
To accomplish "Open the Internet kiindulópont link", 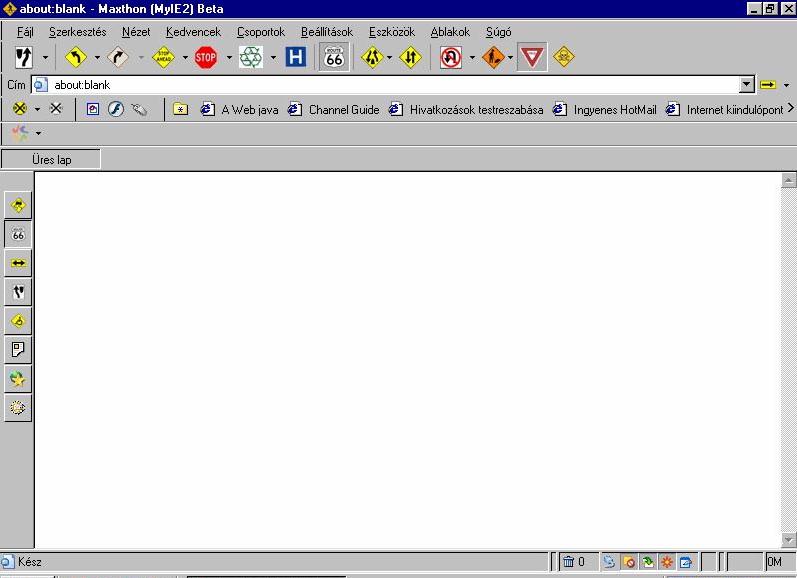I will click(x=725, y=109).
